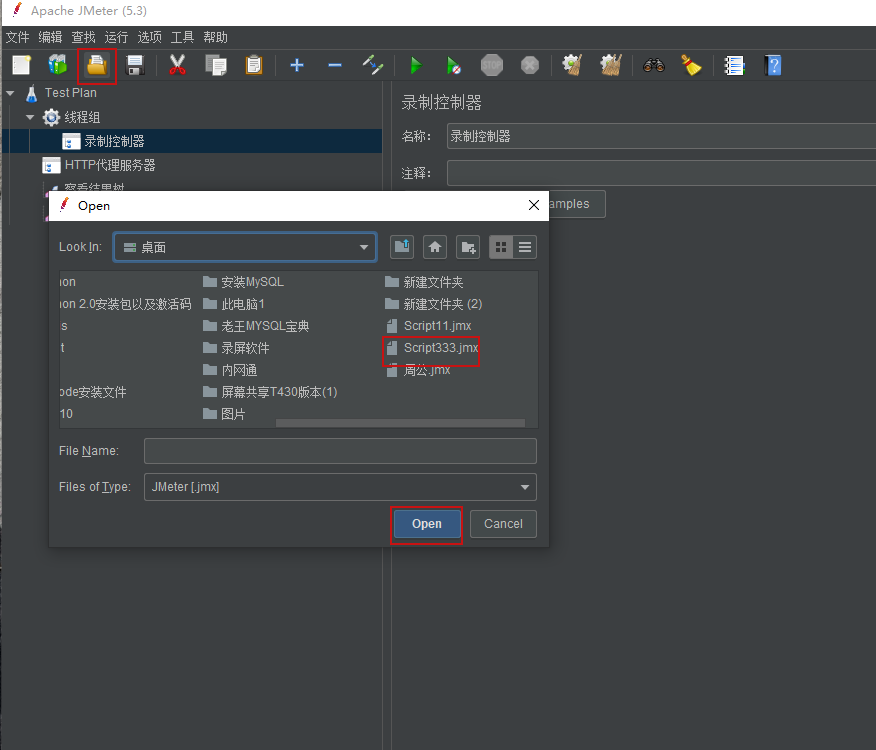The image size is (876, 750).
Task: Open the Function Helper list icon
Action: click(734, 65)
